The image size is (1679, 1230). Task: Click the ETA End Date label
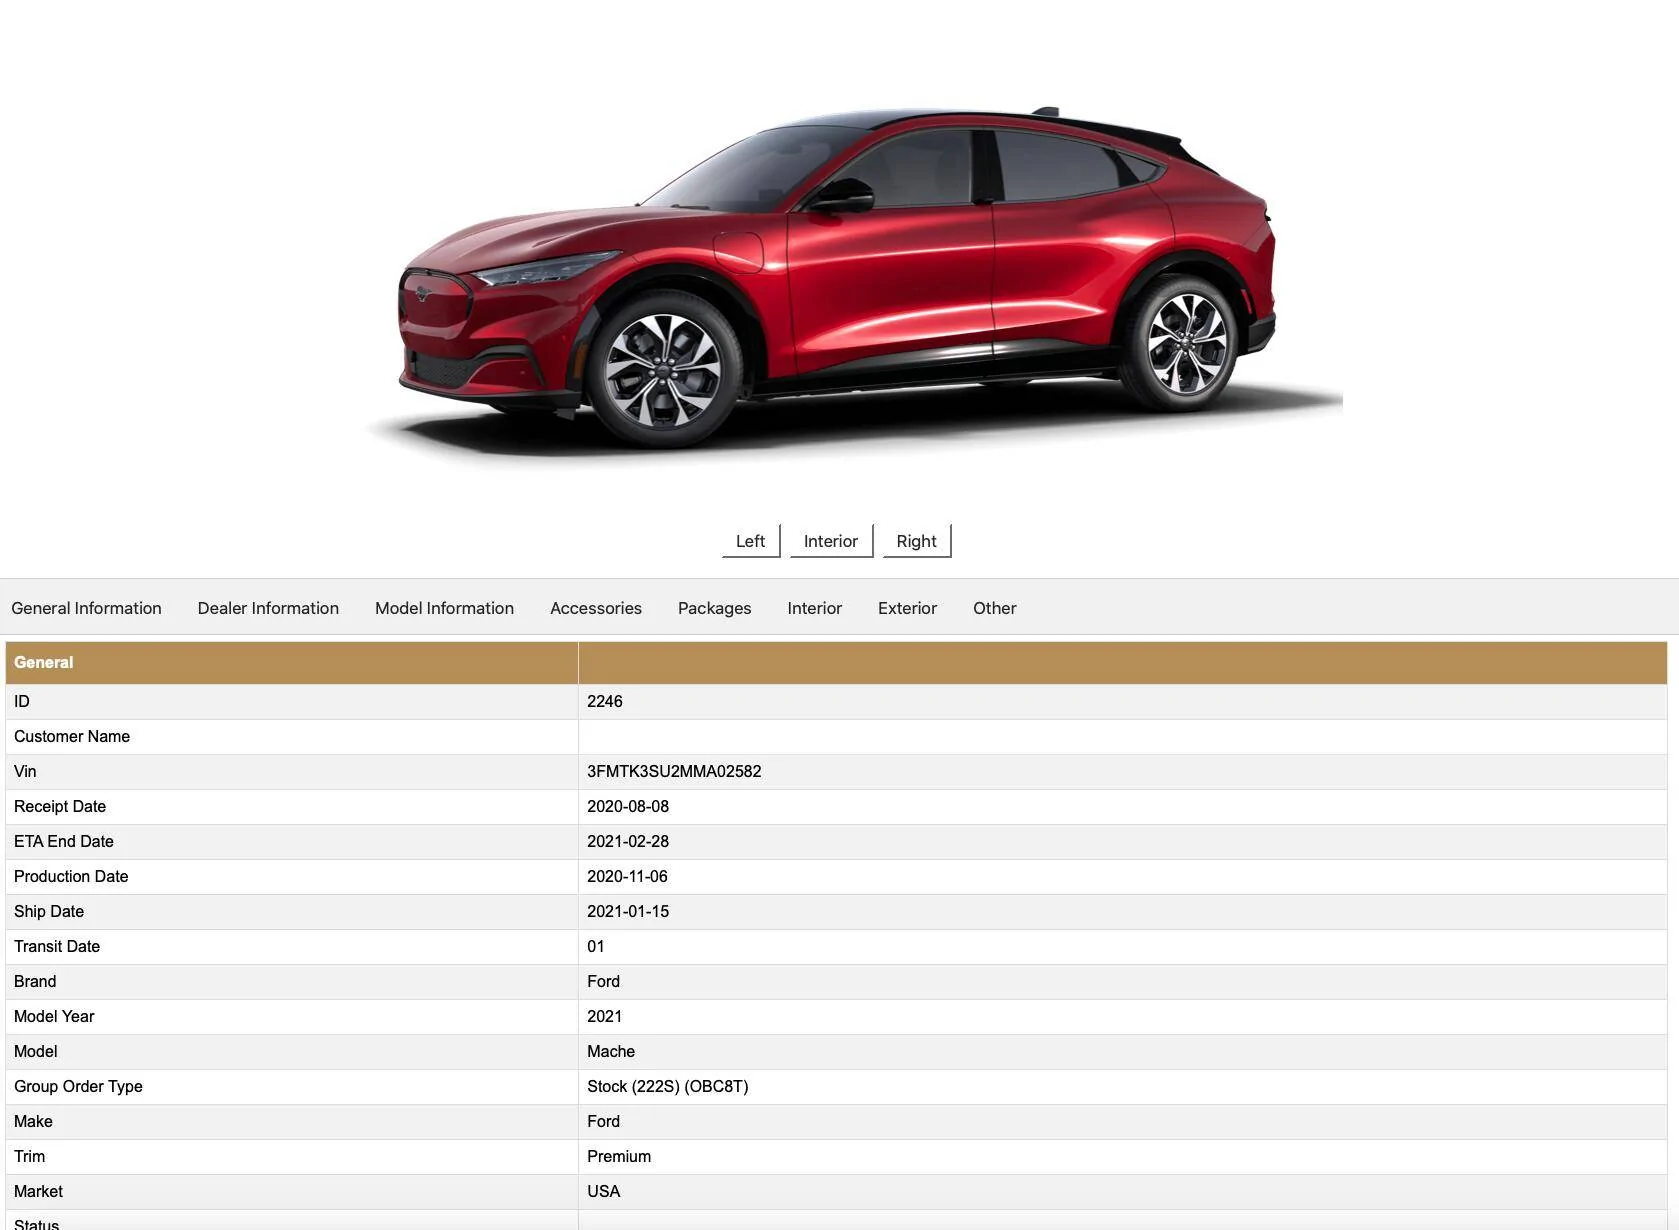[64, 841]
